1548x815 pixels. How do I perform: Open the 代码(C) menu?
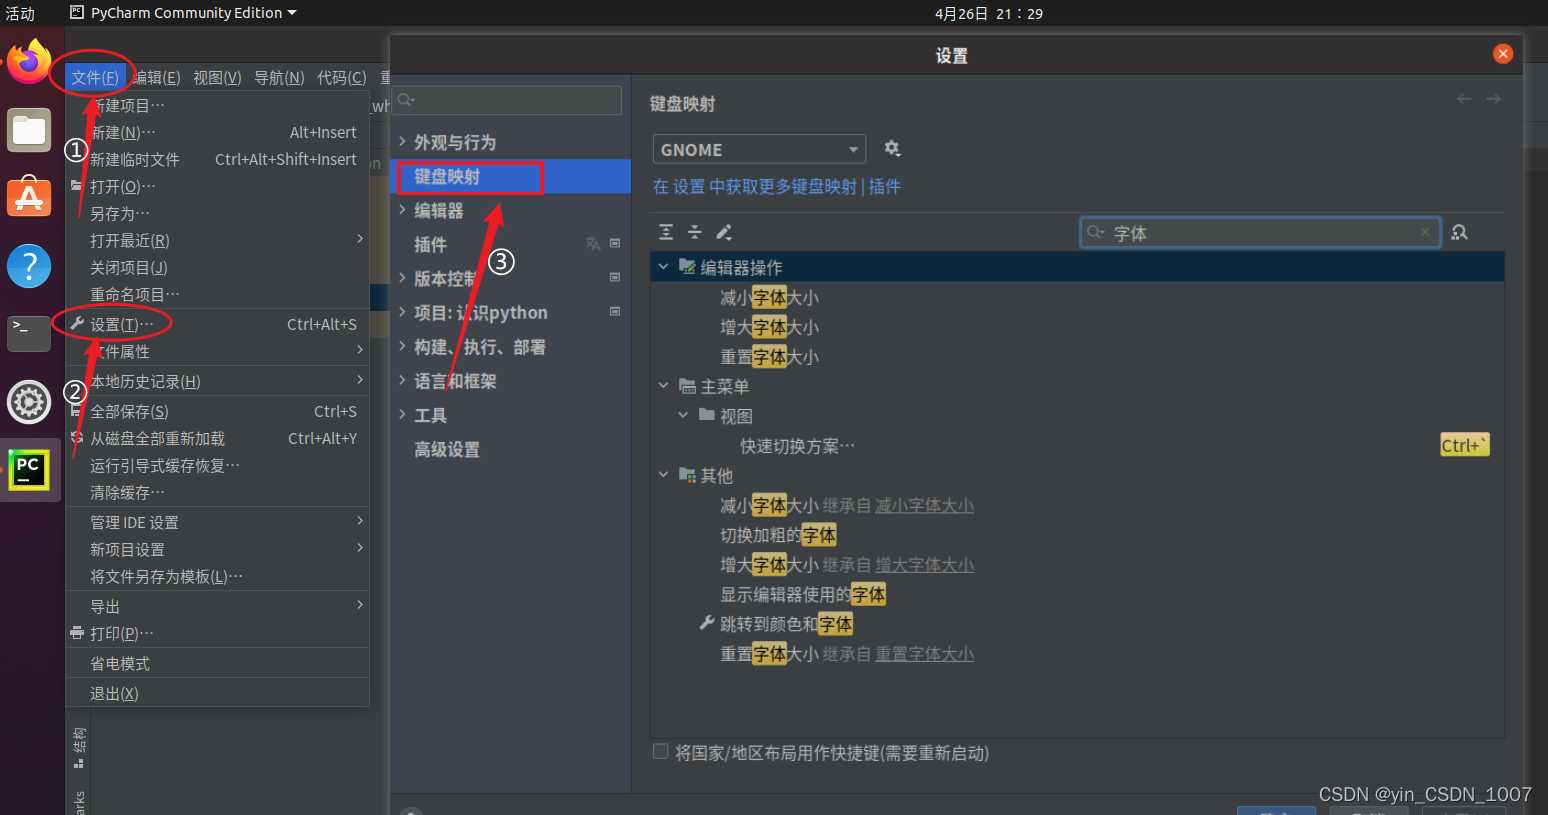[x=341, y=78]
